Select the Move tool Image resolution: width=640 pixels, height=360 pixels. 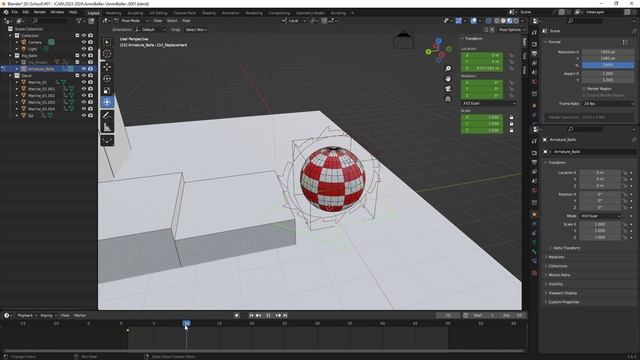(107, 66)
